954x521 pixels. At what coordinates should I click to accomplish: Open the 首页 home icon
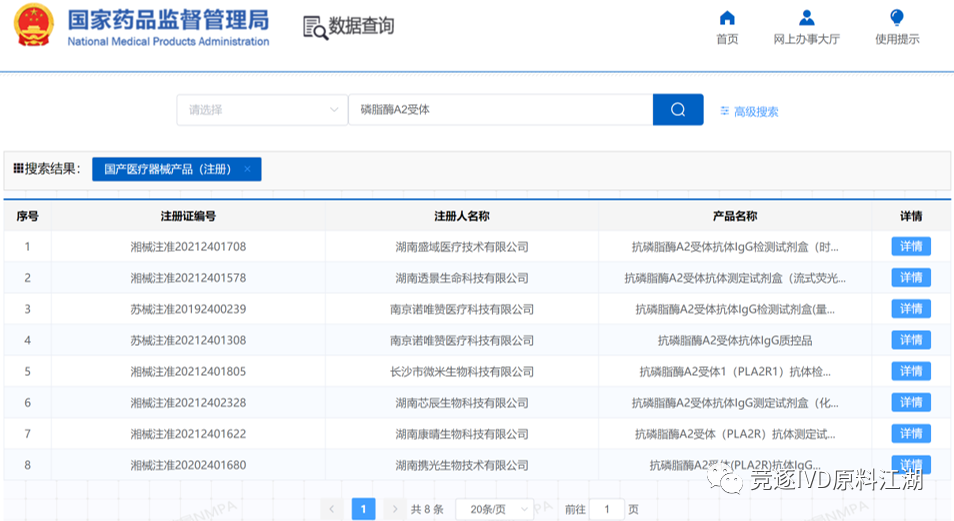[727, 18]
